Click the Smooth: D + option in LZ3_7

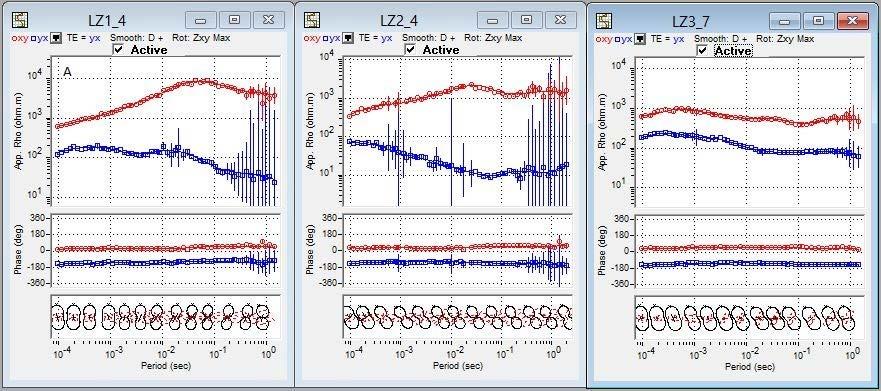[721, 39]
